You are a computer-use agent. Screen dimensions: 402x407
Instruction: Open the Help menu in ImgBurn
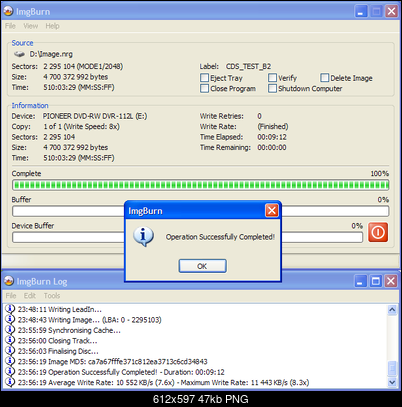[x=52, y=26]
